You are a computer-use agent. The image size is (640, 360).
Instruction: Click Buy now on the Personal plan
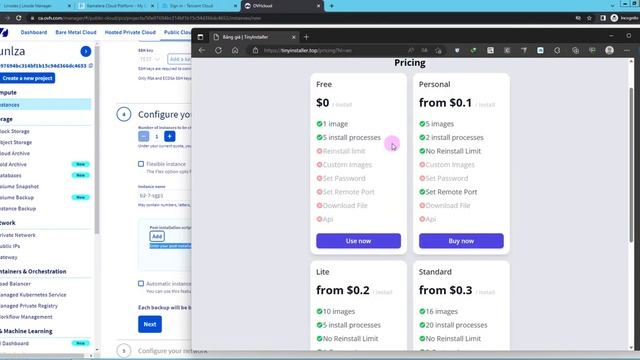click(x=461, y=241)
